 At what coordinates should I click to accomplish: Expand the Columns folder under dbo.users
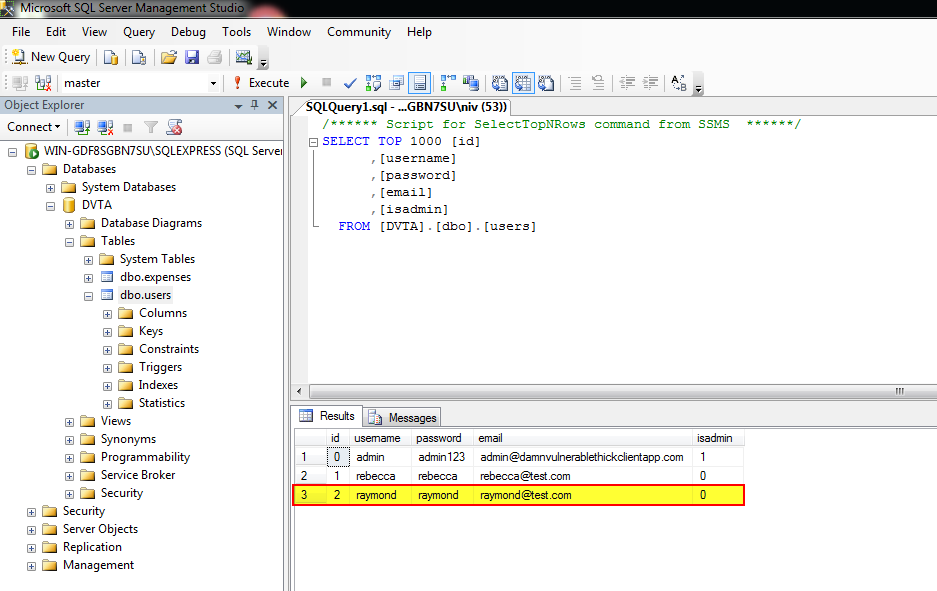(108, 314)
